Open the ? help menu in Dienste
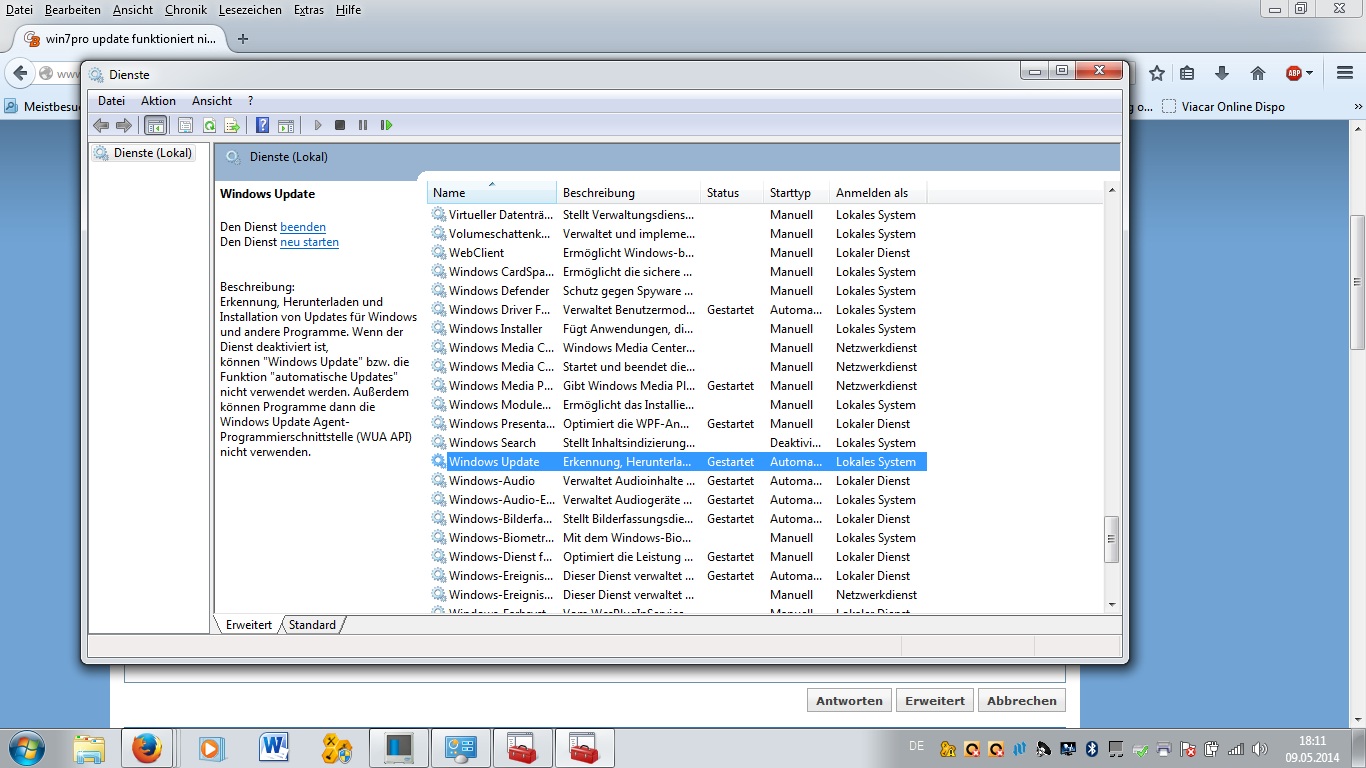 pos(250,100)
